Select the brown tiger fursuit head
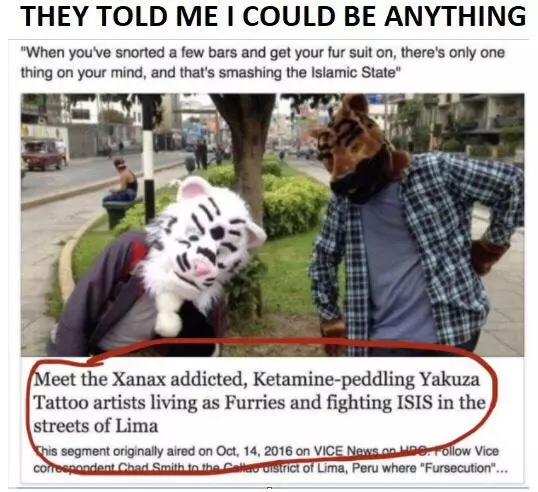Image resolution: width=538 pixels, height=492 pixels. (x=357, y=148)
